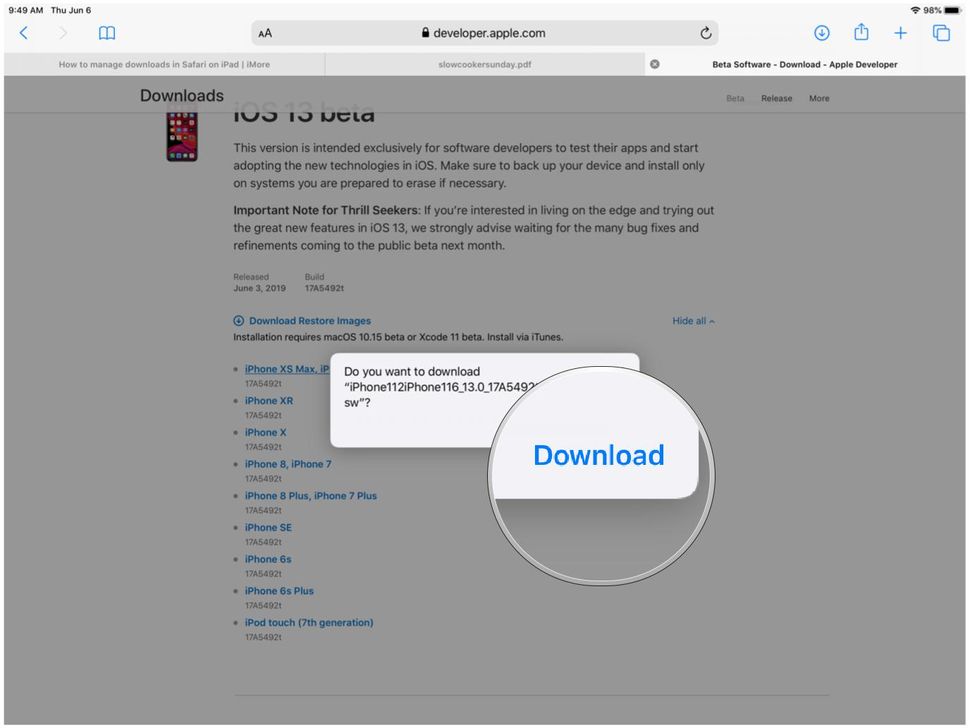Tap the AA text size icon

tap(264, 32)
